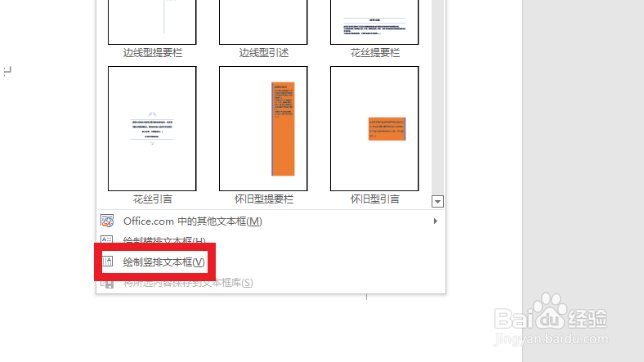Screen dimensions: 644x362
Task: Click the gallery scroll-down arrow
Action: pos(437,201)
